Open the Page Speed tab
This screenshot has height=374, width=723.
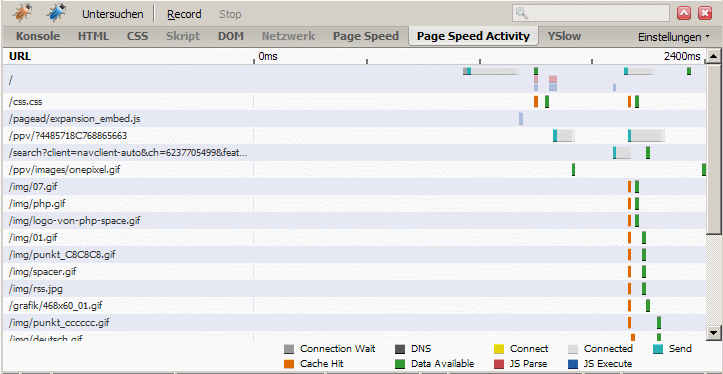coord(366,36)
